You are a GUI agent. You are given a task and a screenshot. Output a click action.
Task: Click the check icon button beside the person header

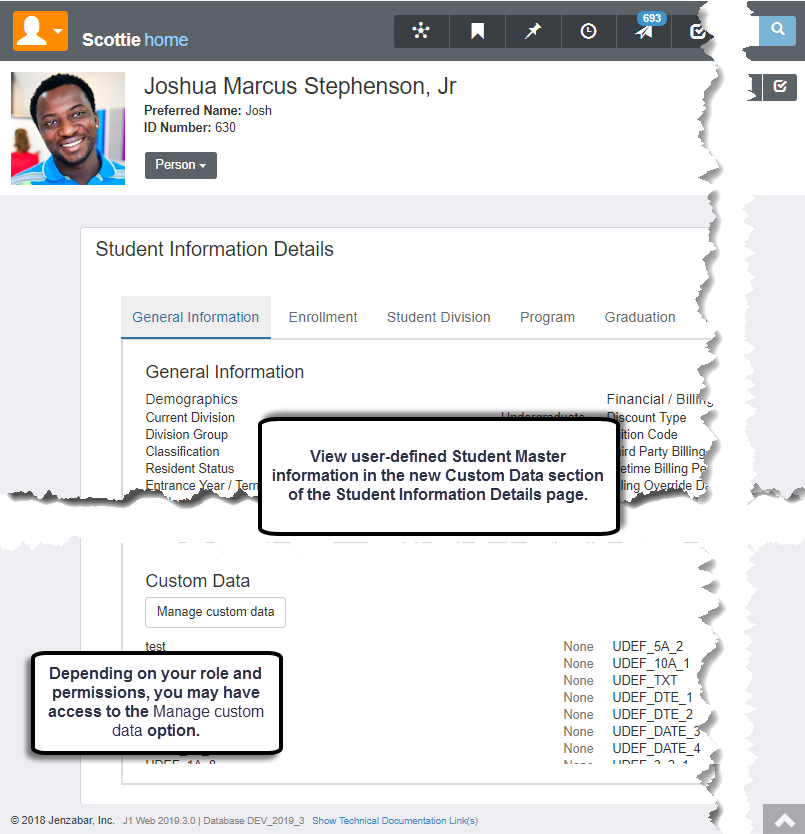coord(780,88)
